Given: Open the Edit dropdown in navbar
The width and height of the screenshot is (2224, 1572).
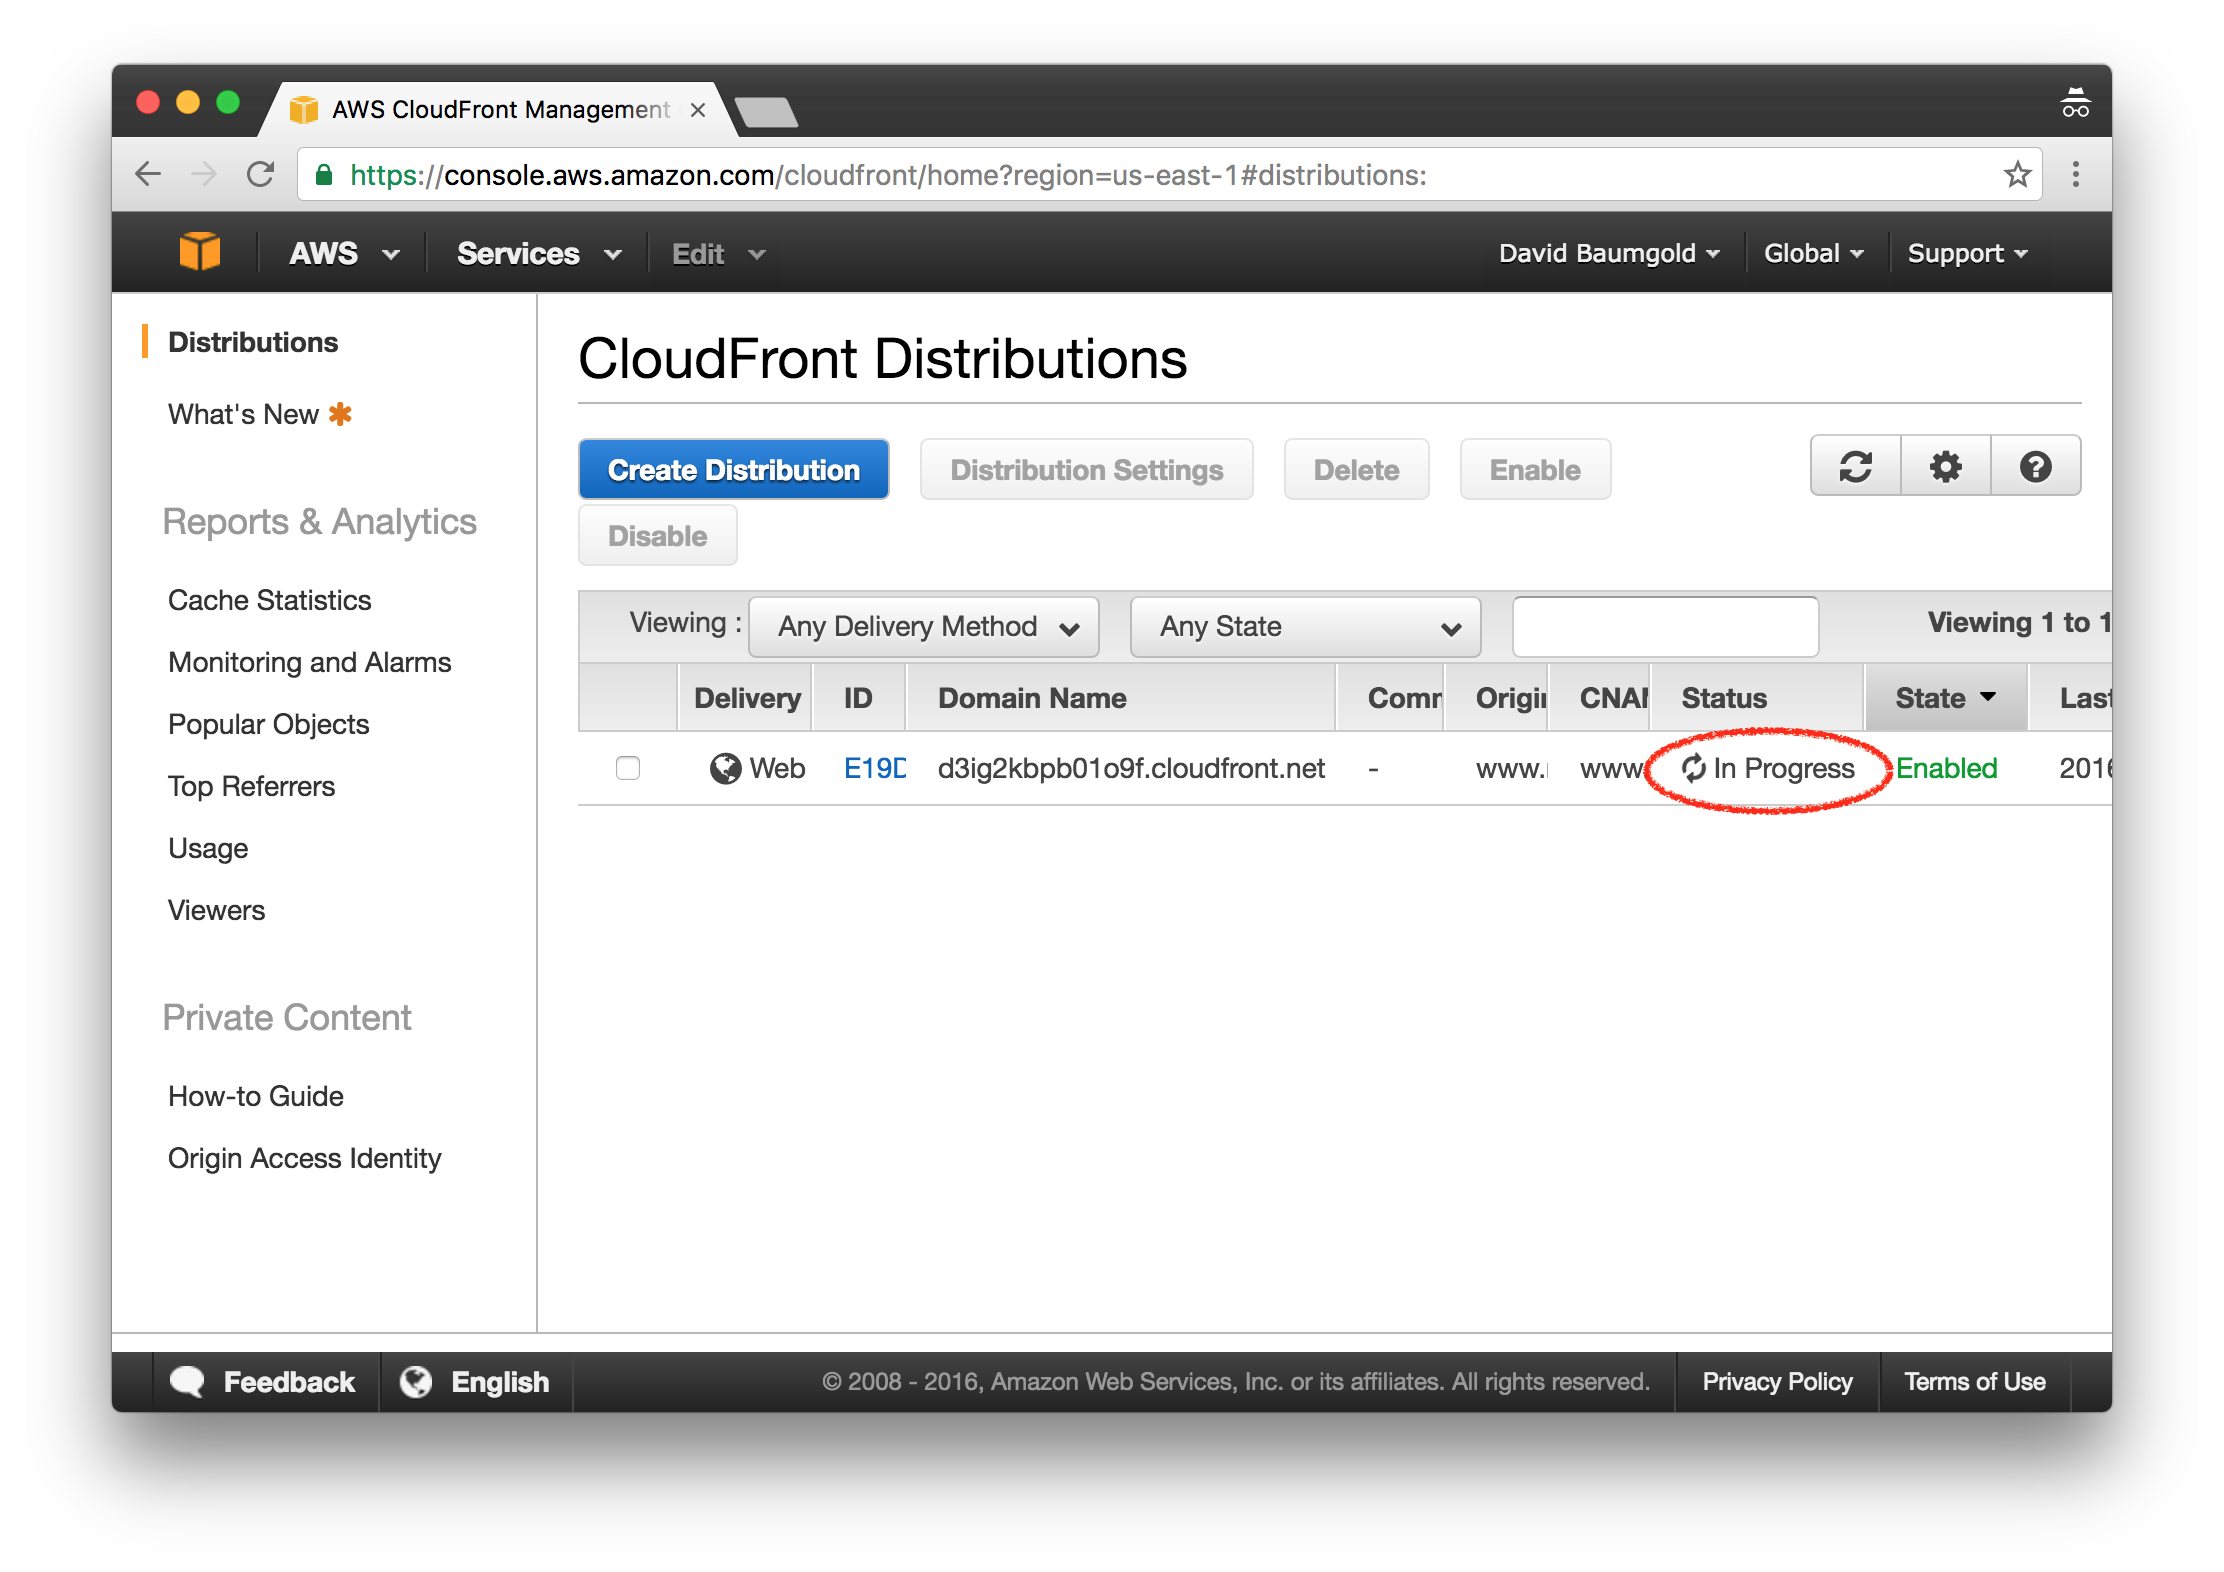Looking at the screenshot, I should tap(718, 253).
